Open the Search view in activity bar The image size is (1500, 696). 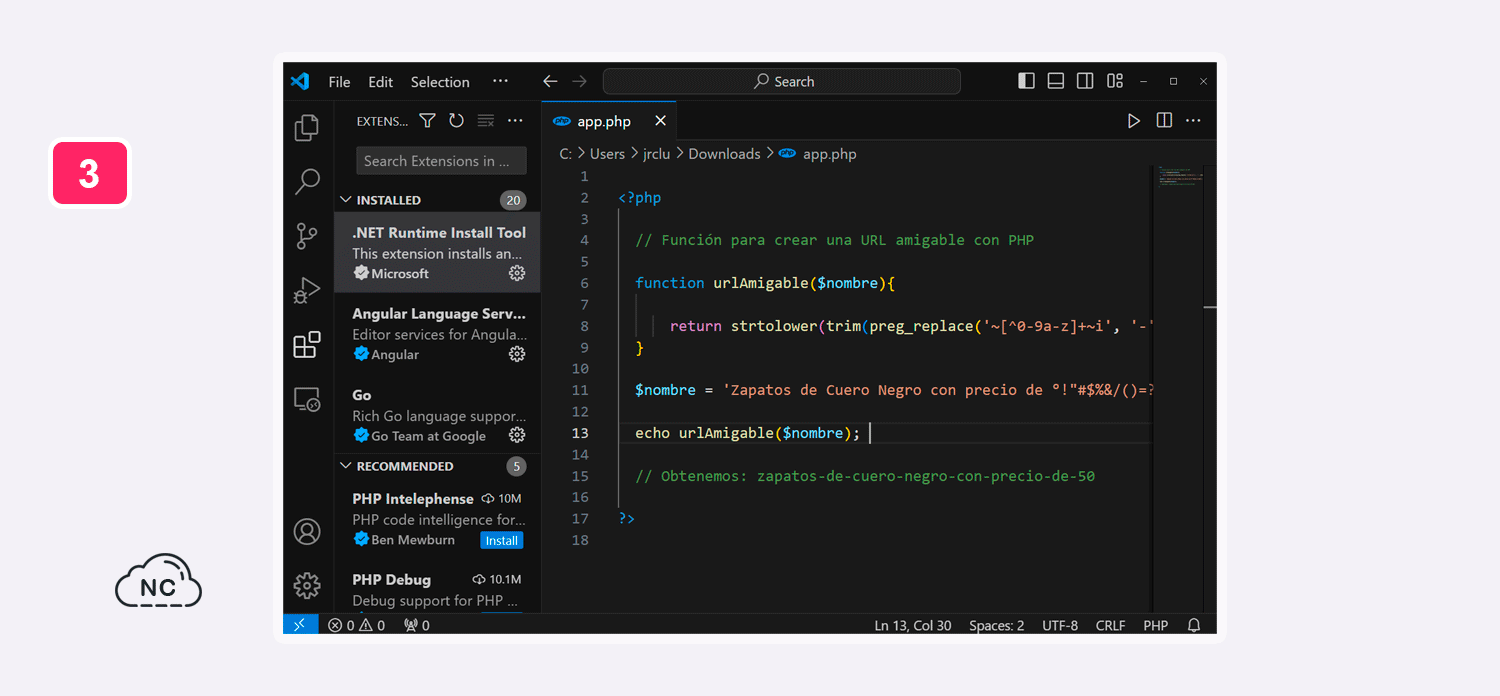tap(307, 182)
